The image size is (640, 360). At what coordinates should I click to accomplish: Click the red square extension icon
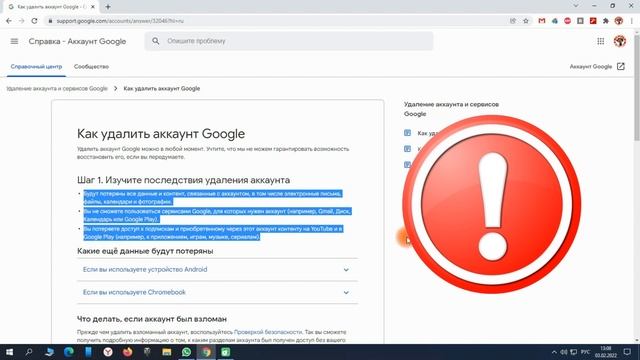(593, 21)
